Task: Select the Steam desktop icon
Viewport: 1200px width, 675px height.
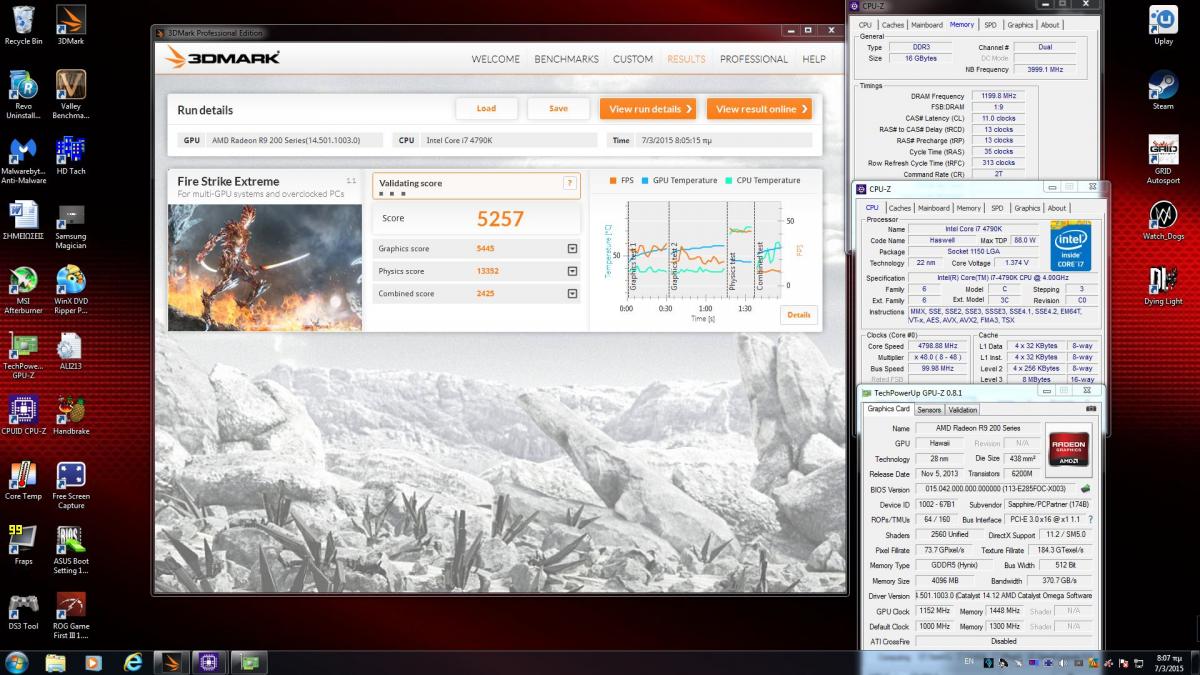Action: point(1163,91)
